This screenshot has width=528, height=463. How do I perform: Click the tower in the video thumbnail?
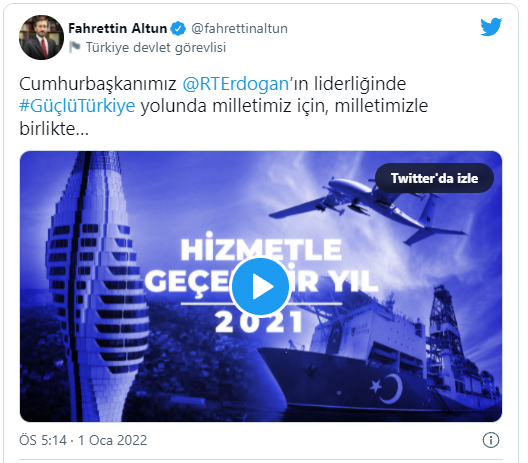[x=96, y=286]
